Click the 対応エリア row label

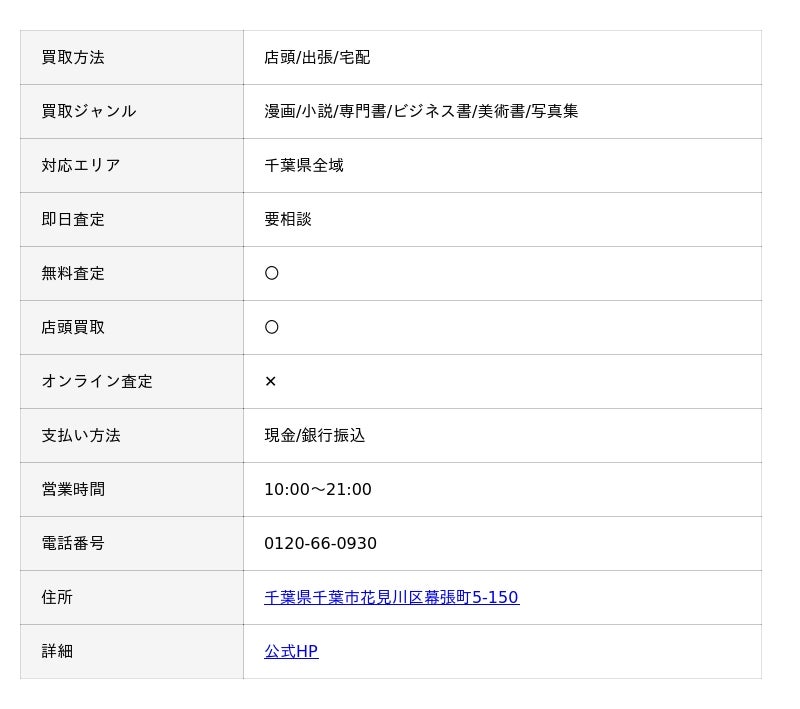[81, 165]
